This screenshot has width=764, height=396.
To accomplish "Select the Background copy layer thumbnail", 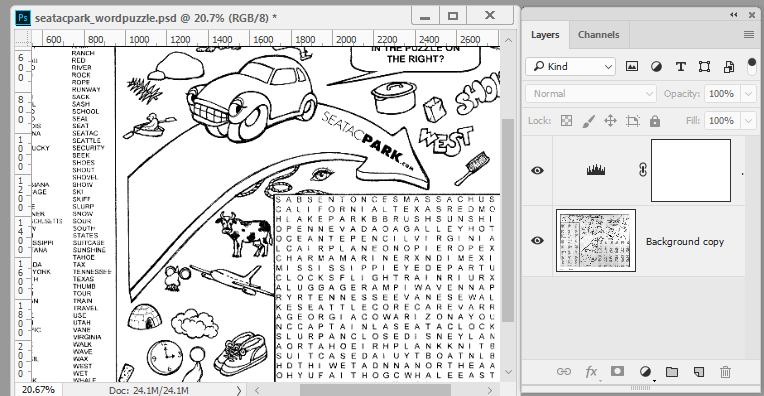I will tap(596, 241).
